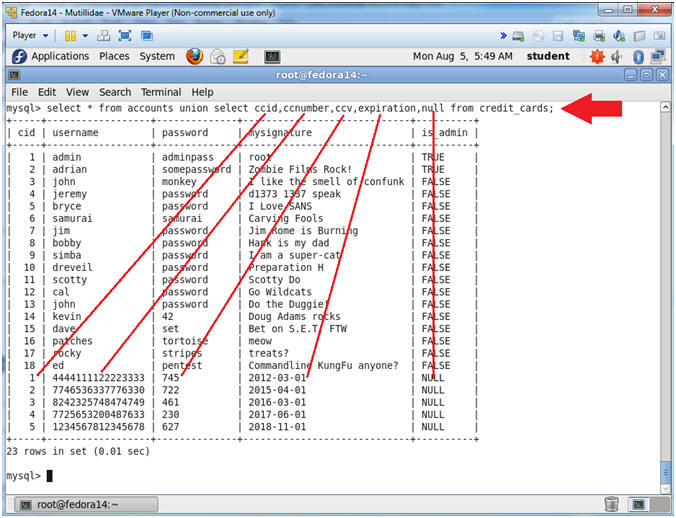676x518 pixels.
Task: Click the credit card number 4444111122223333
Action: coord(98,378)
